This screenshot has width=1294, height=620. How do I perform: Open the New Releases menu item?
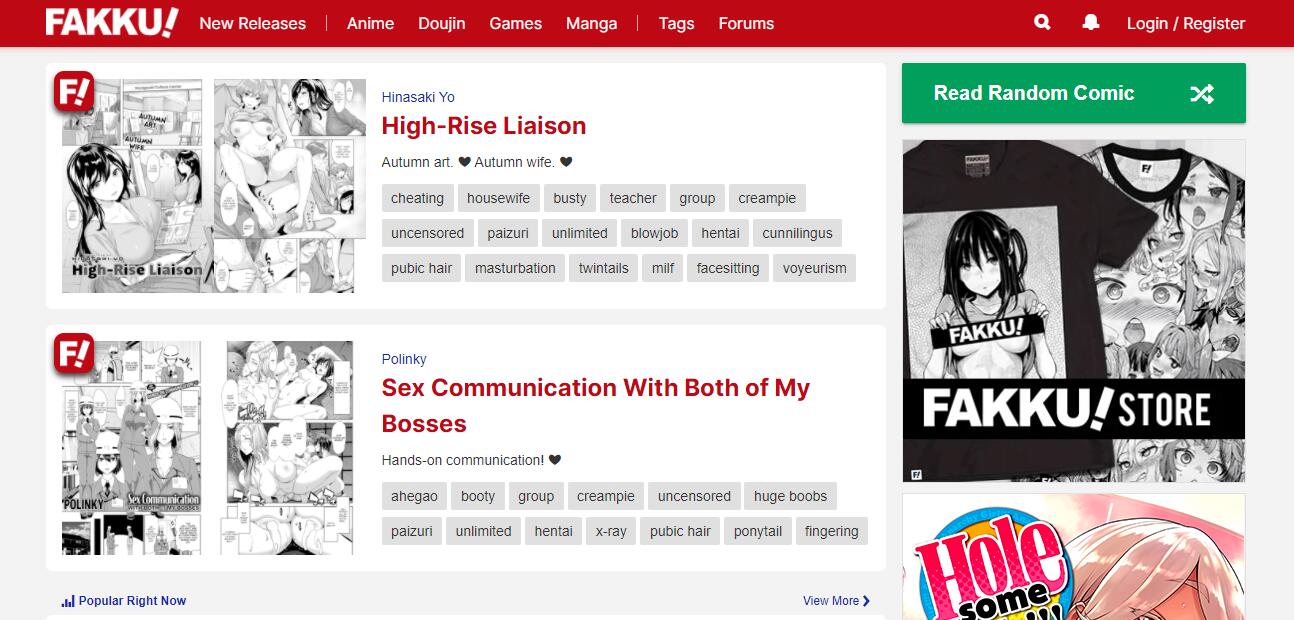pos(252,23)
